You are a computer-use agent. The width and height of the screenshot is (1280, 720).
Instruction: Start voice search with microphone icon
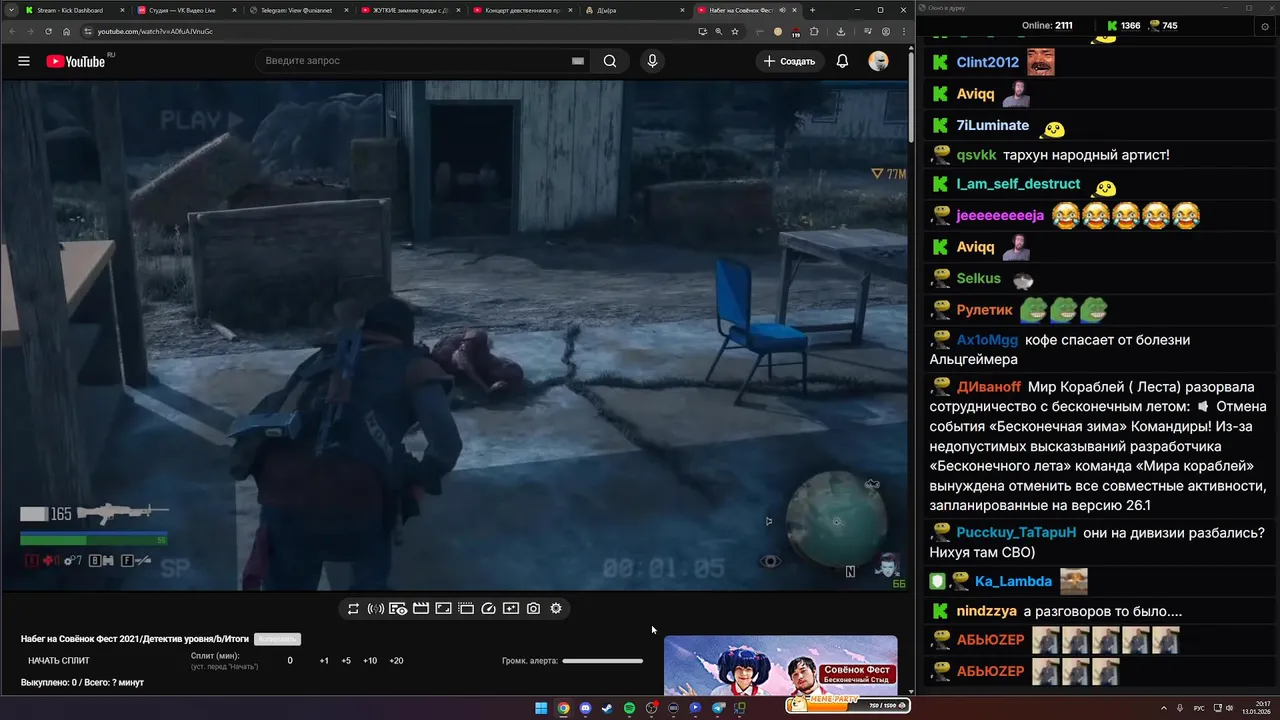(x=652, y=61)
